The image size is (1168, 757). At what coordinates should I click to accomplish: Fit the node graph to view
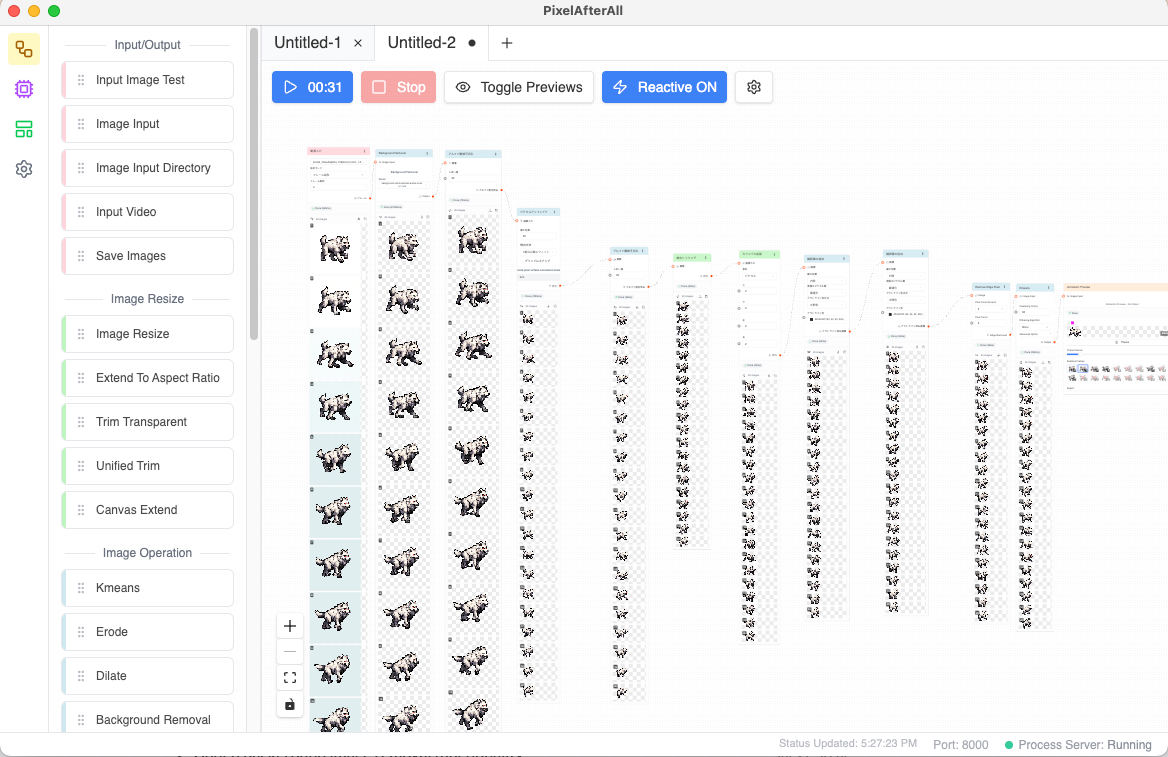point(290,677)
